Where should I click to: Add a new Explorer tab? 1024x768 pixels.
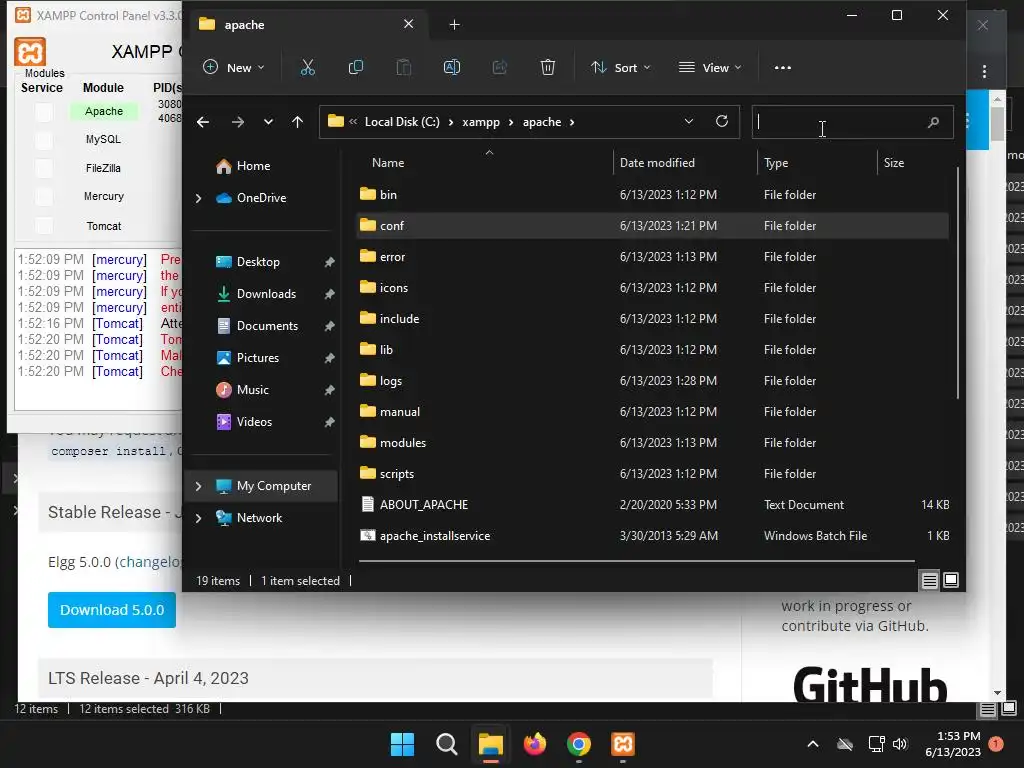pos(455,25)
